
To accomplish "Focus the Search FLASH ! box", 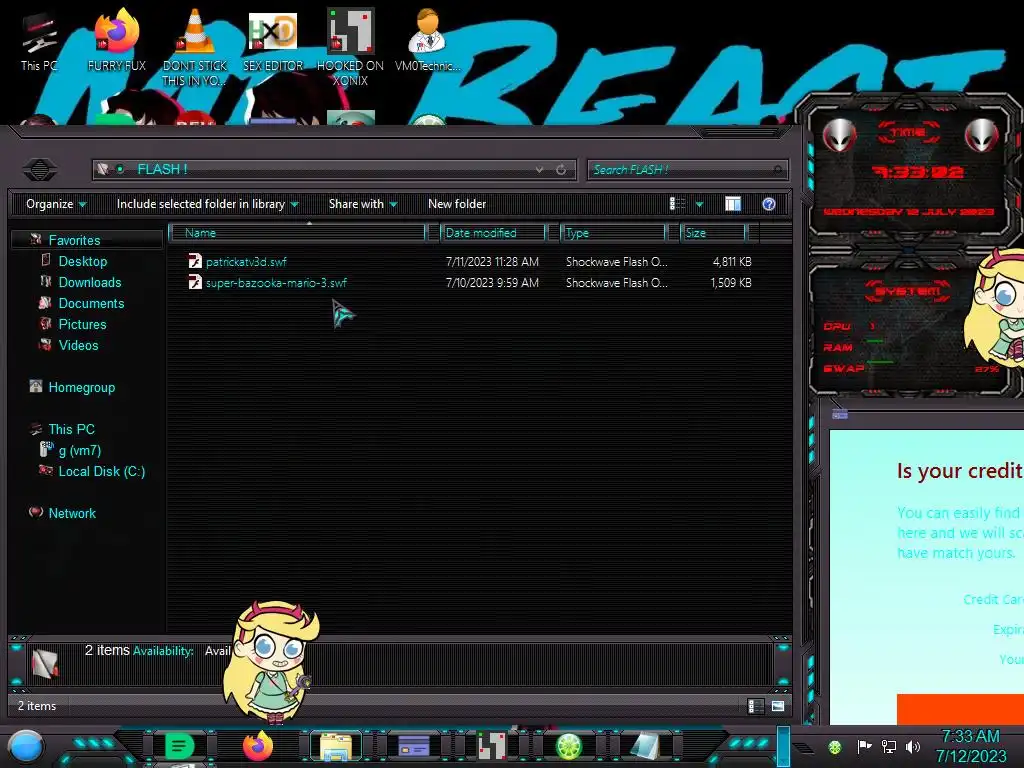I will (x=688, y=170).
